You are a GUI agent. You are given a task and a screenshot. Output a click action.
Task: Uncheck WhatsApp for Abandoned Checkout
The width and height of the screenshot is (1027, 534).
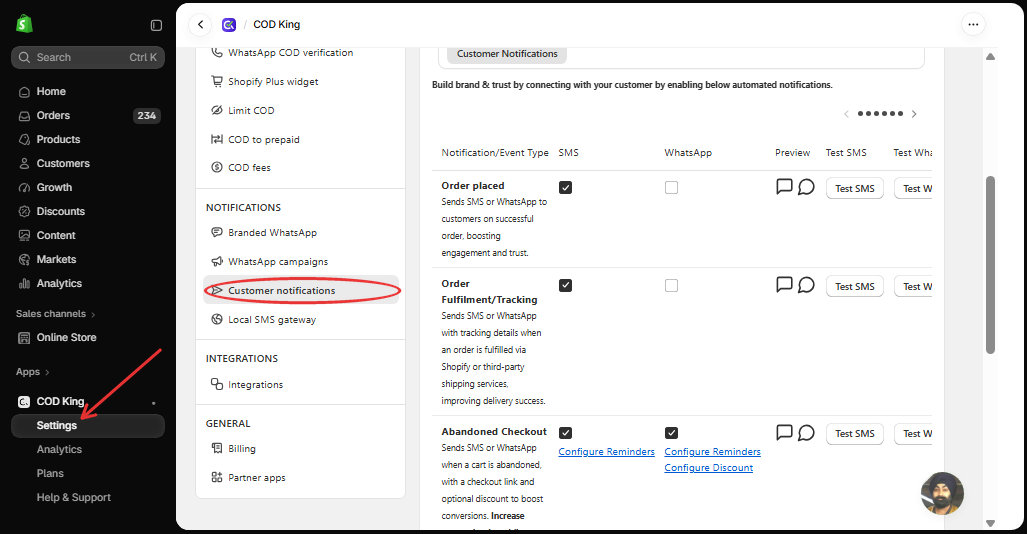point(671,433)
